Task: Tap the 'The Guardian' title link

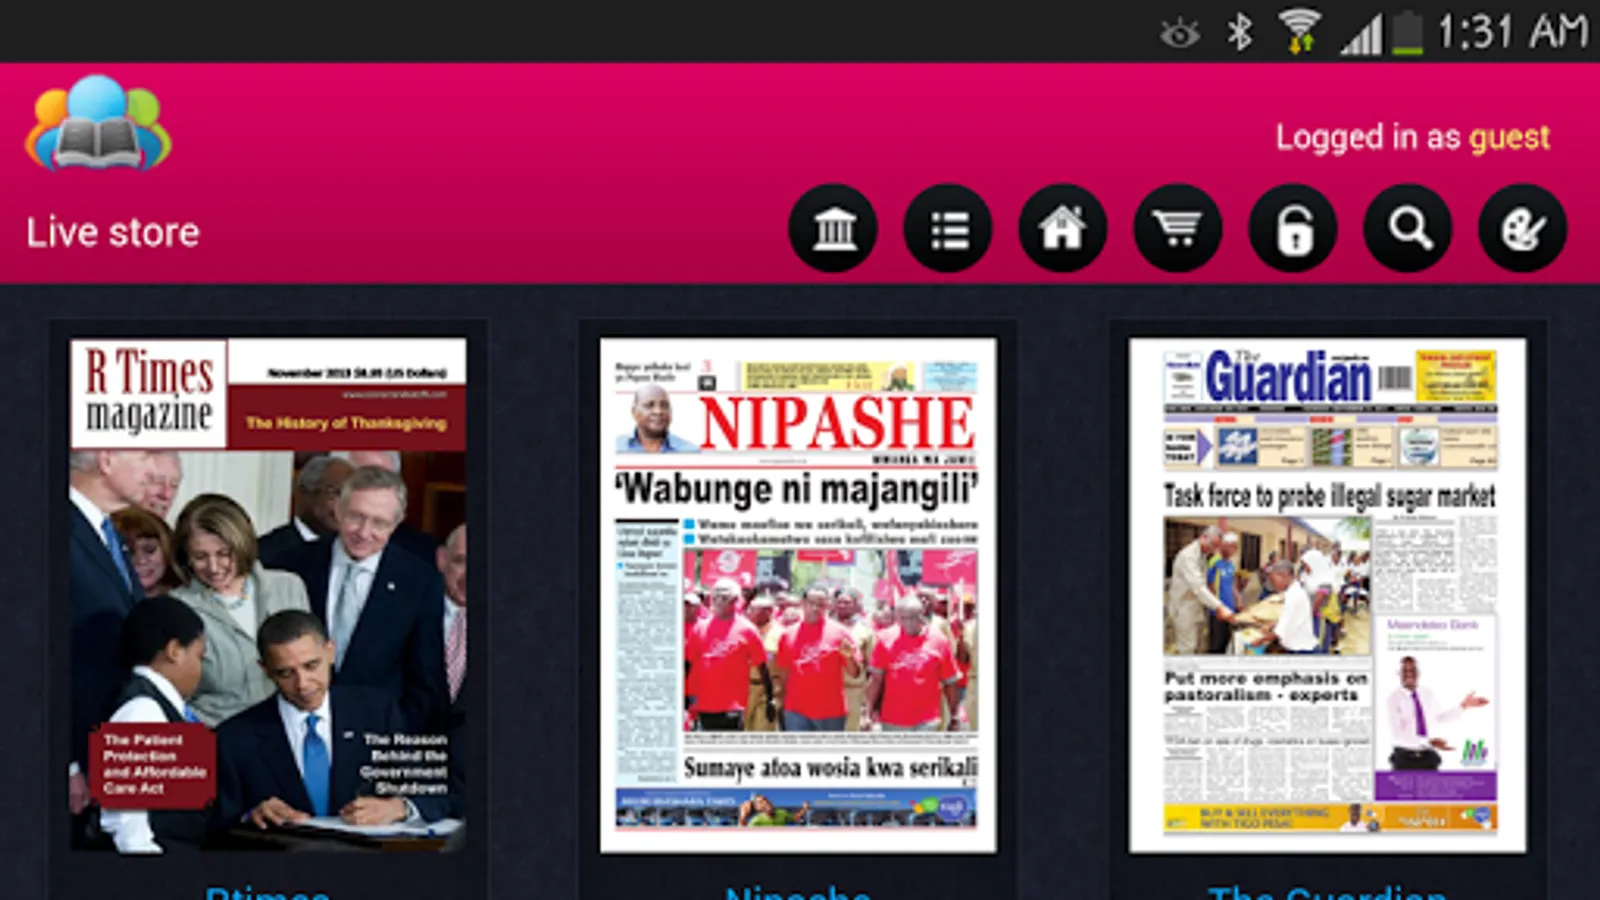Action: click(x=1327, y=892)
